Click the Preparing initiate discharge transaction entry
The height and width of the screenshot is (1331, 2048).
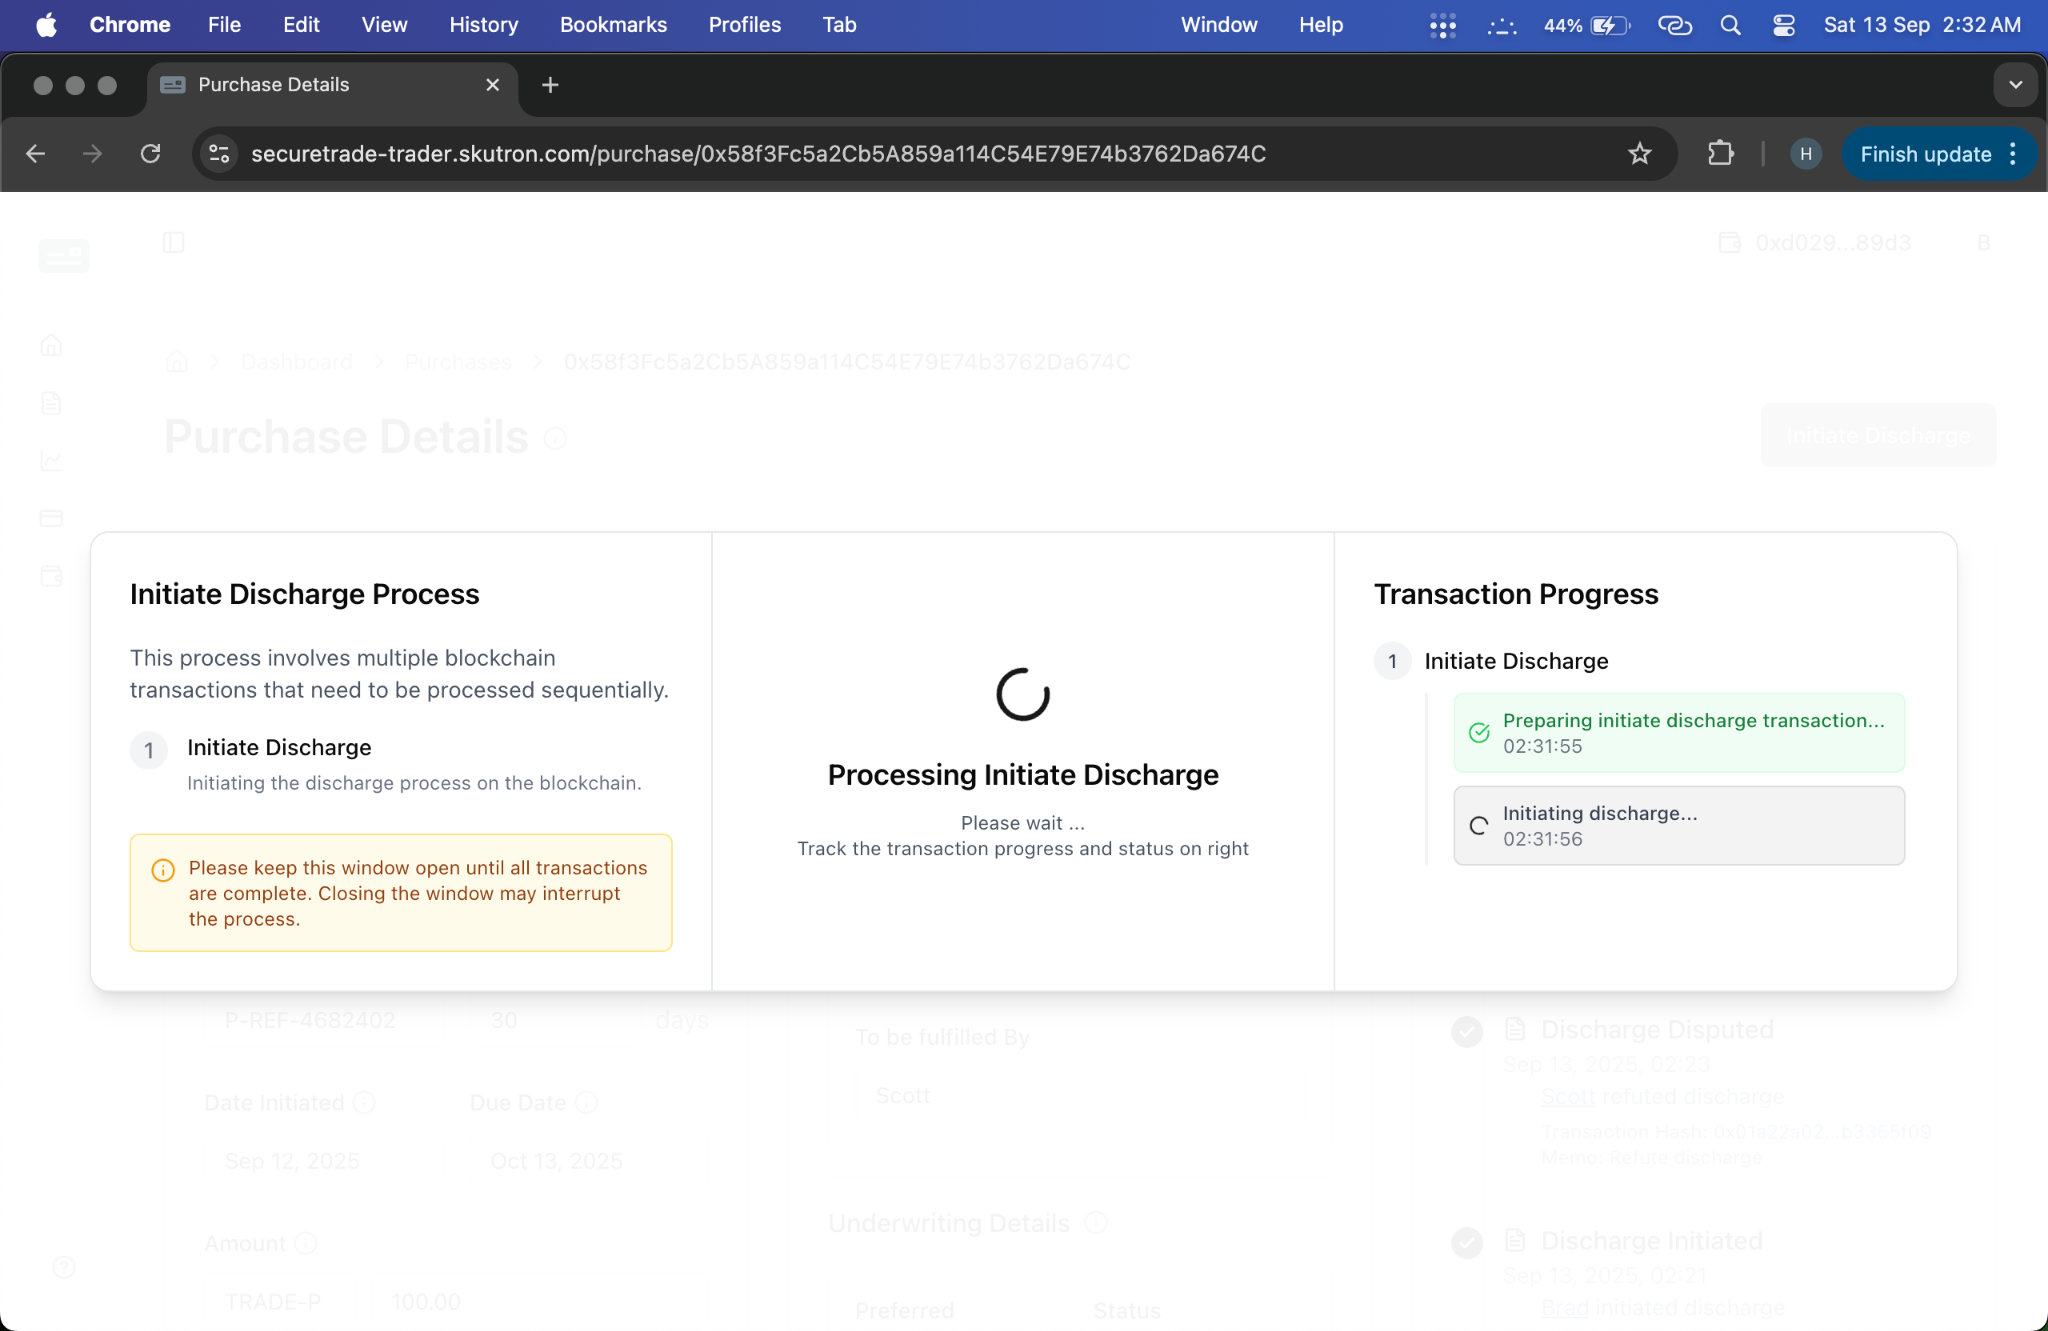1678,733
